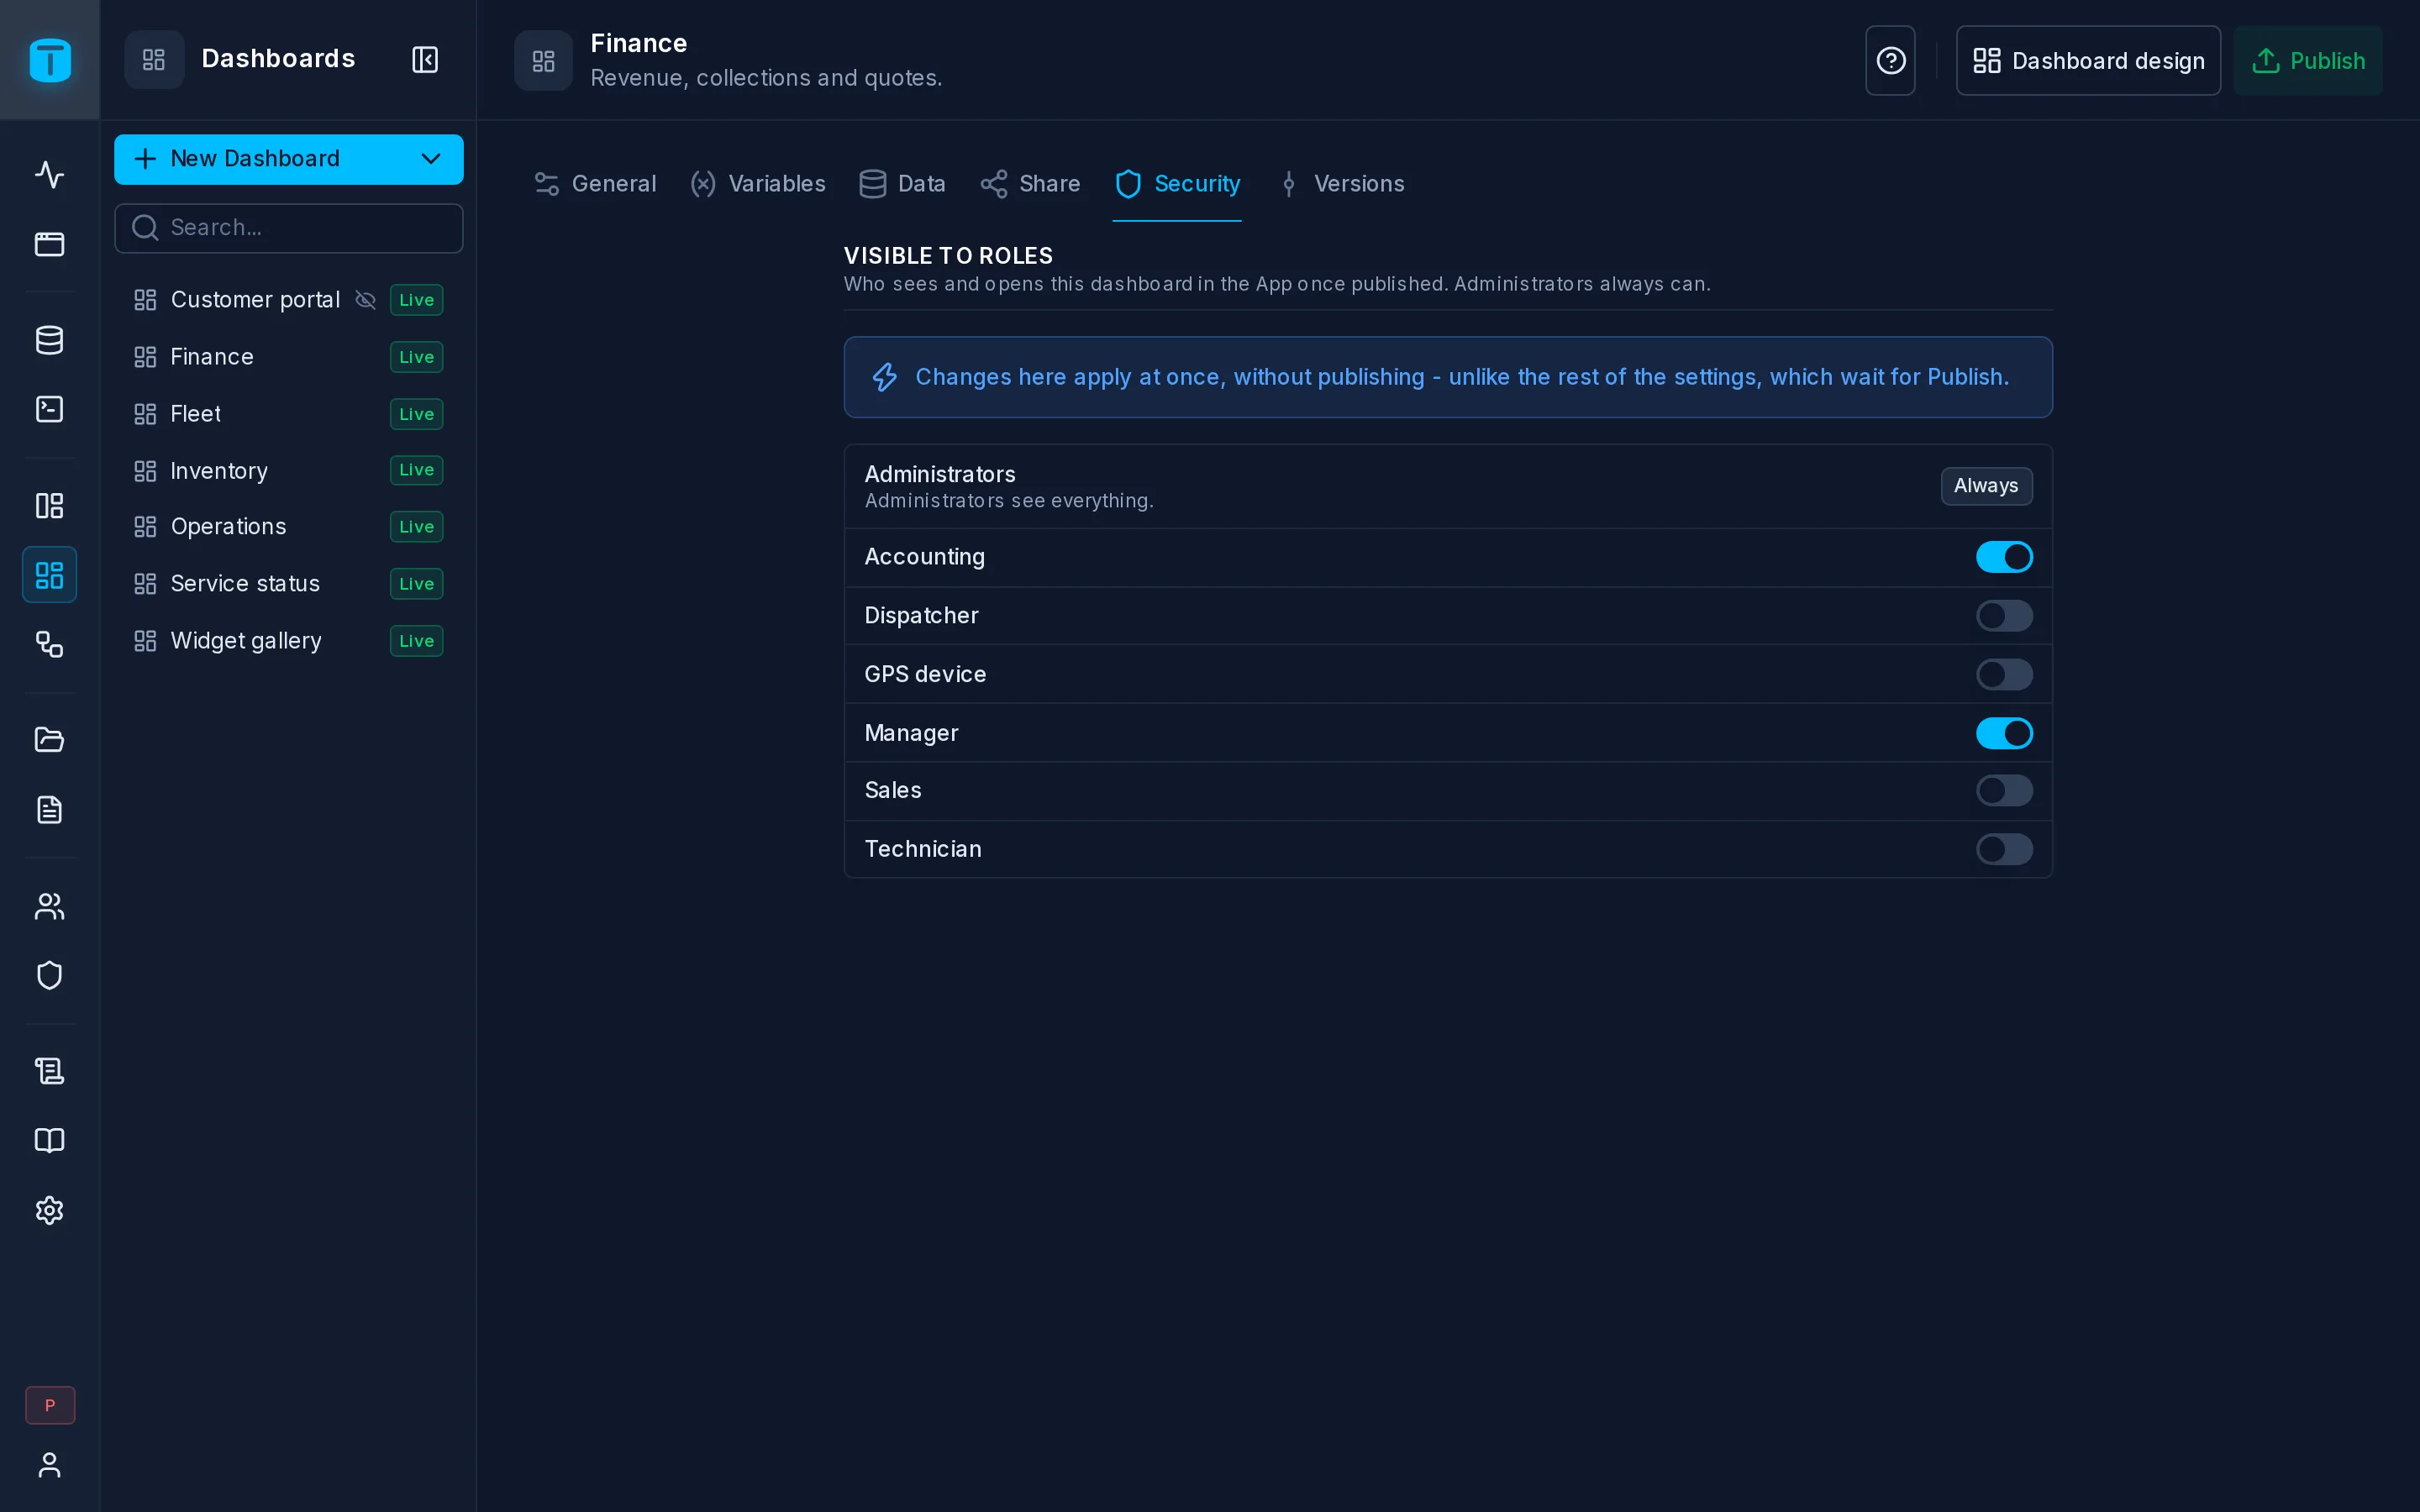Click the layout panels icon in sidebar

(49, 505)
